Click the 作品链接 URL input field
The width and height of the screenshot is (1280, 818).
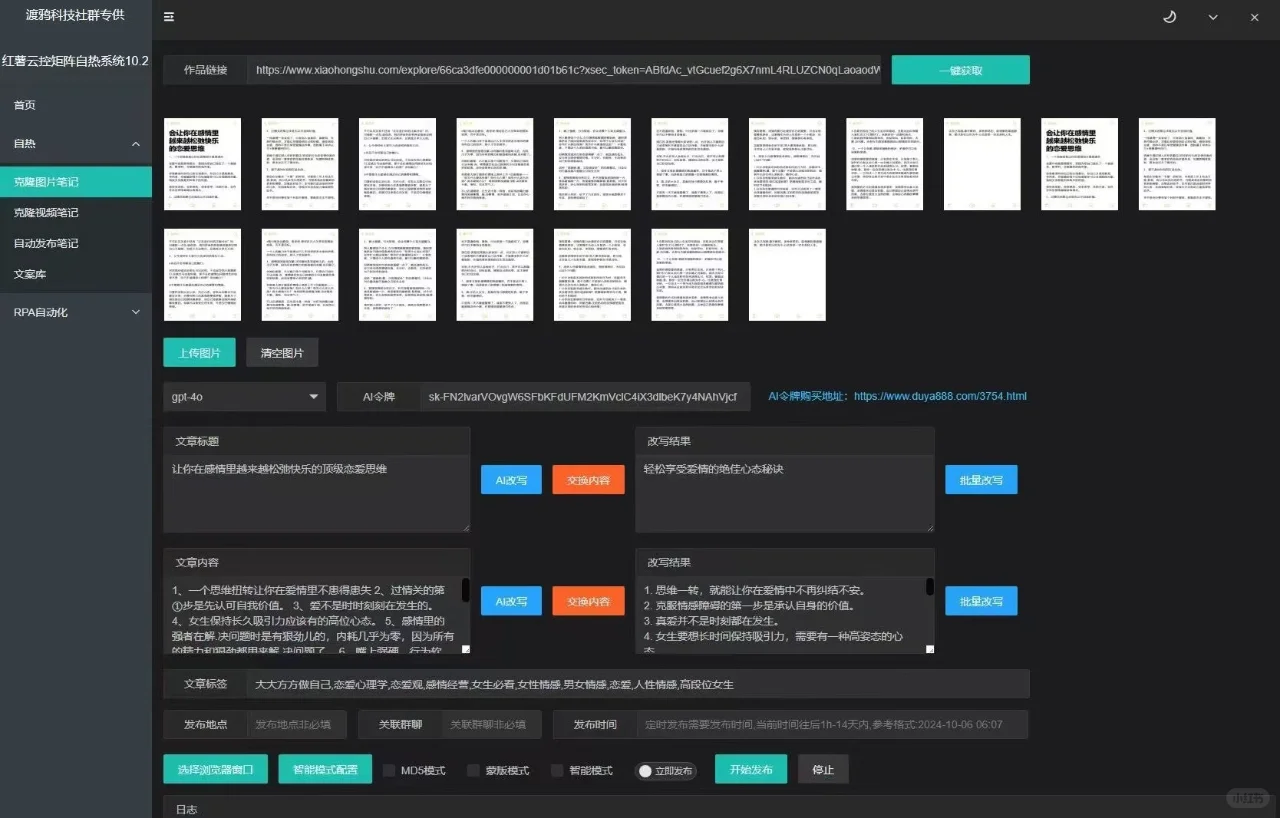(x=565, y=70)
